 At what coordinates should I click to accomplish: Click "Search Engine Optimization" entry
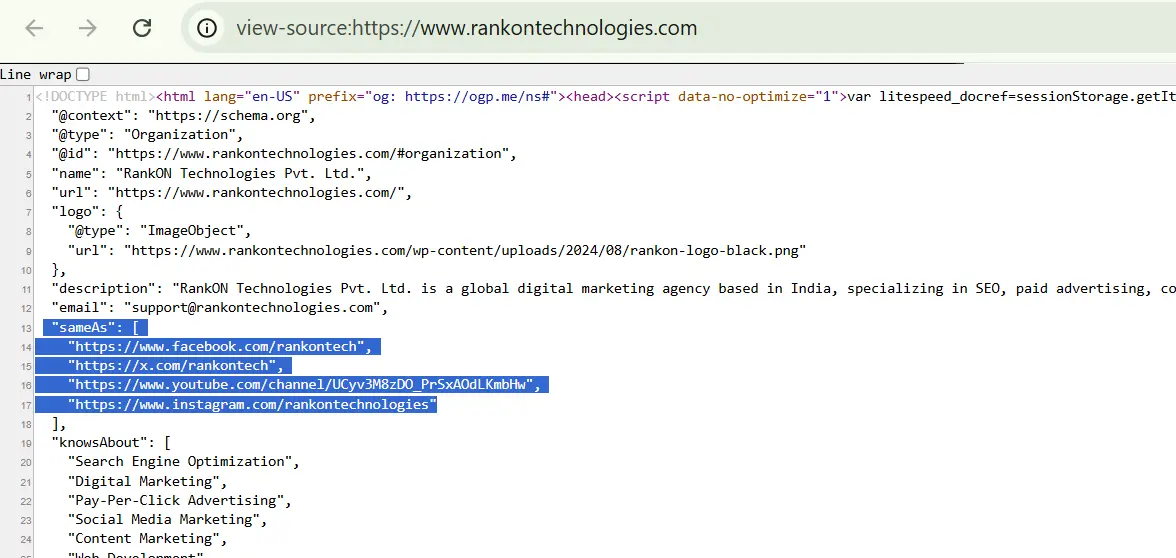[184, 462]
